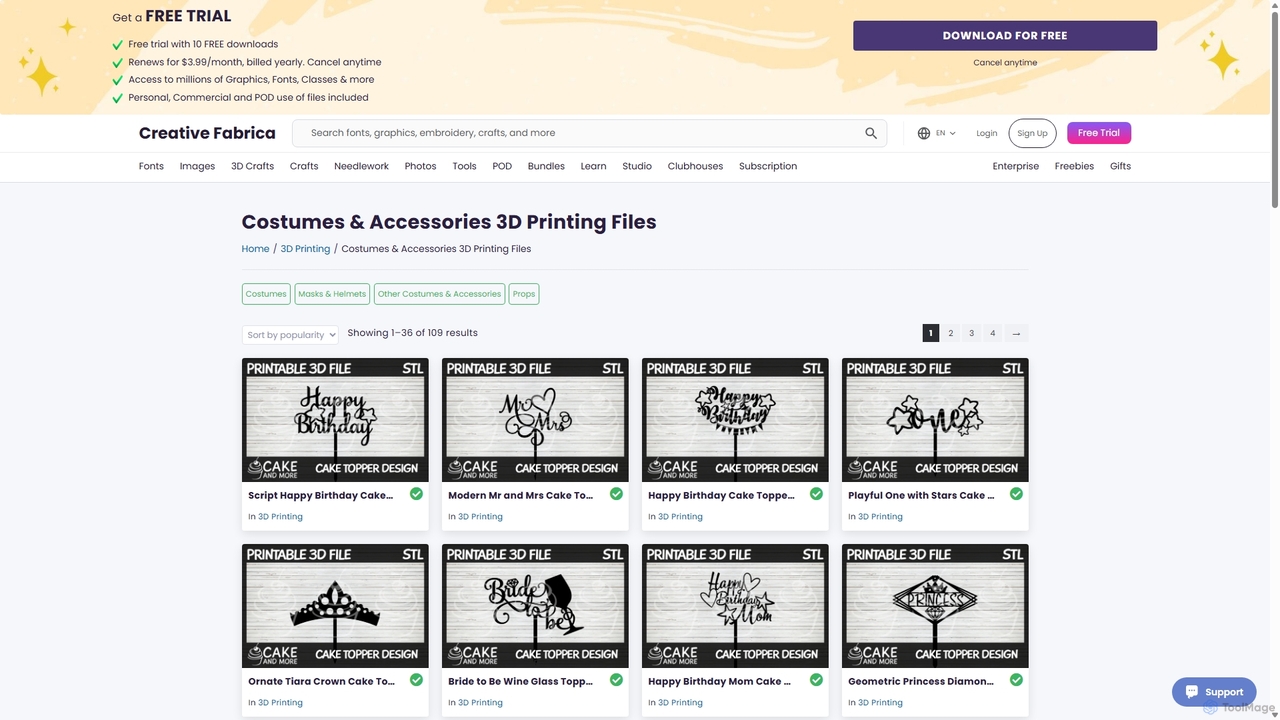Click Home in the breadcrumb
The width and height of the screenshot is (1280, 720).
pos(255,249)
